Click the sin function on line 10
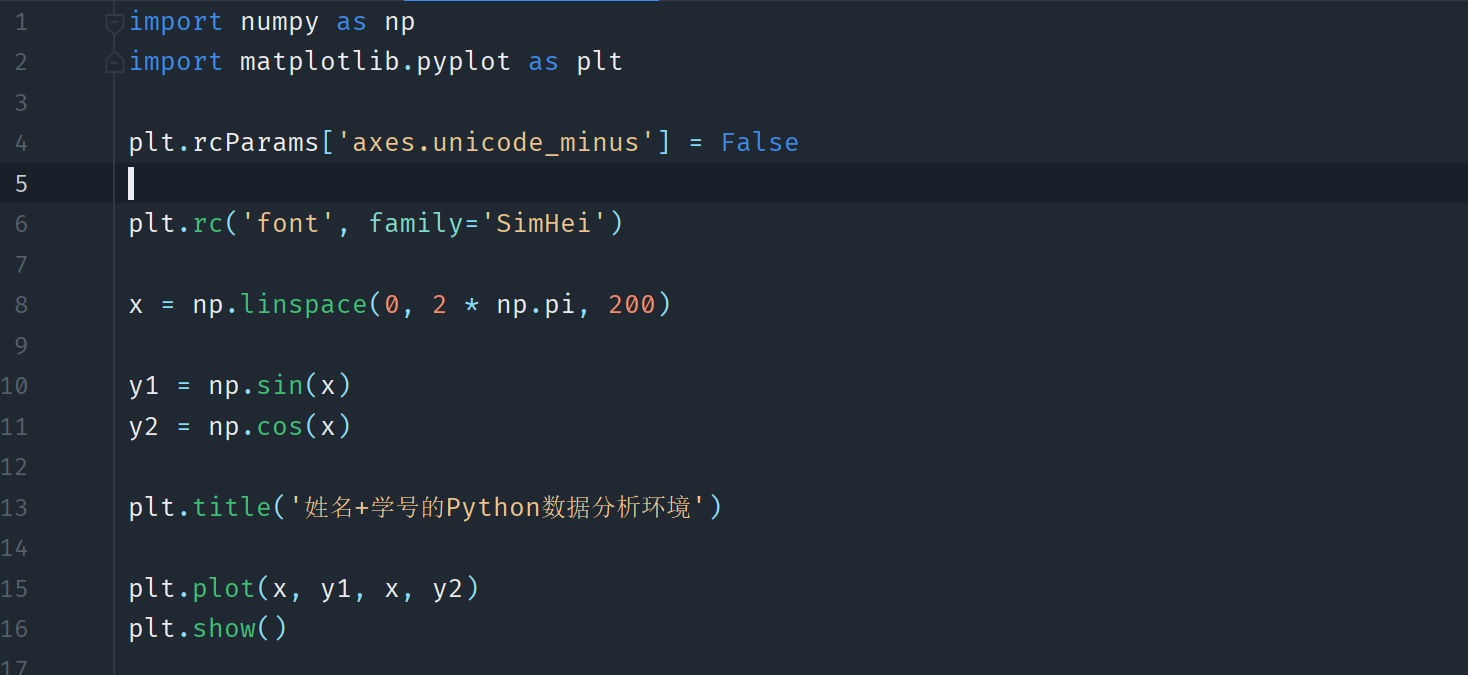Screen dimensions: 1468x675 coord(280,386)
